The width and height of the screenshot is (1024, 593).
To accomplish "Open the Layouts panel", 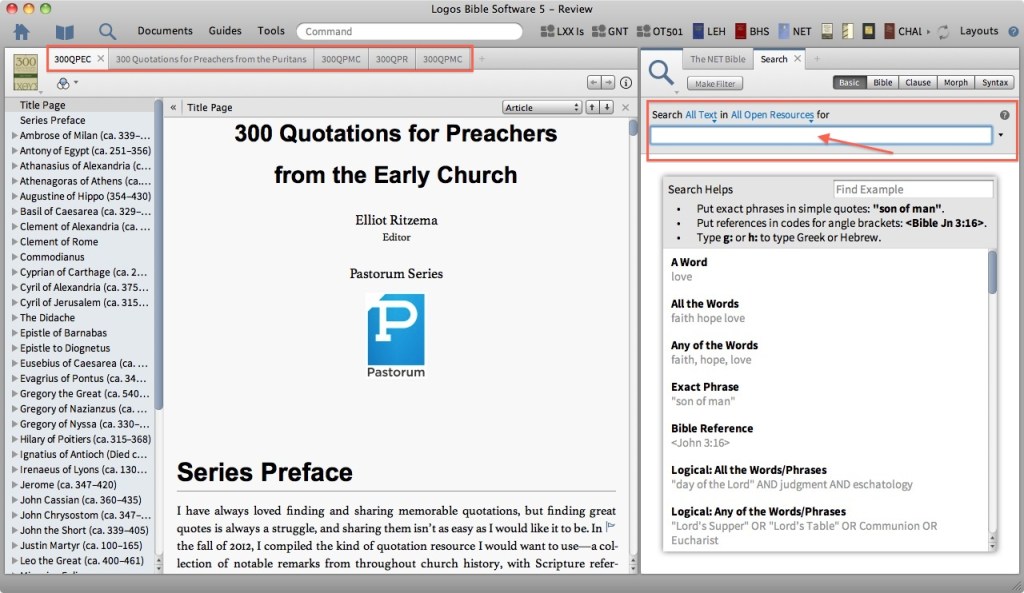I will (x=980, y=31).
